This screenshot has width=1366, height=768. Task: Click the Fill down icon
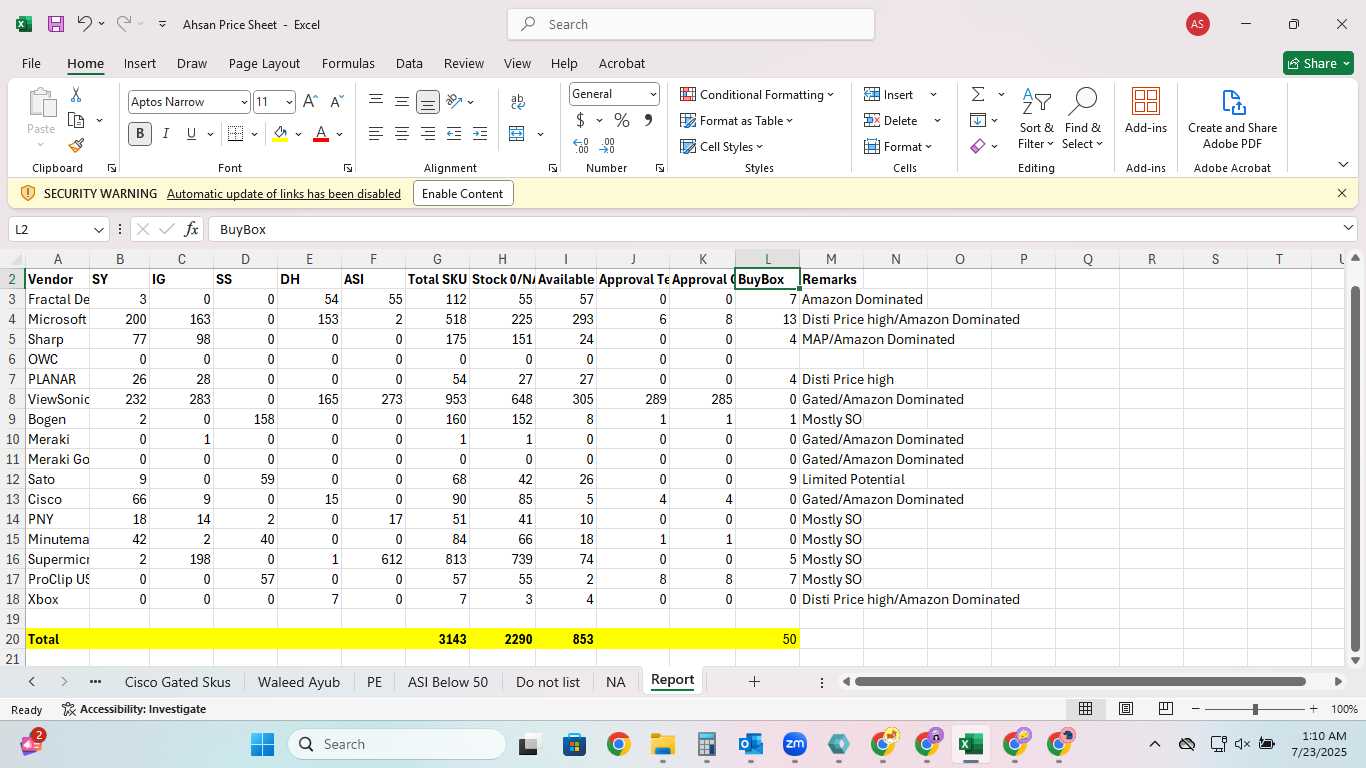tap(977, 120)
